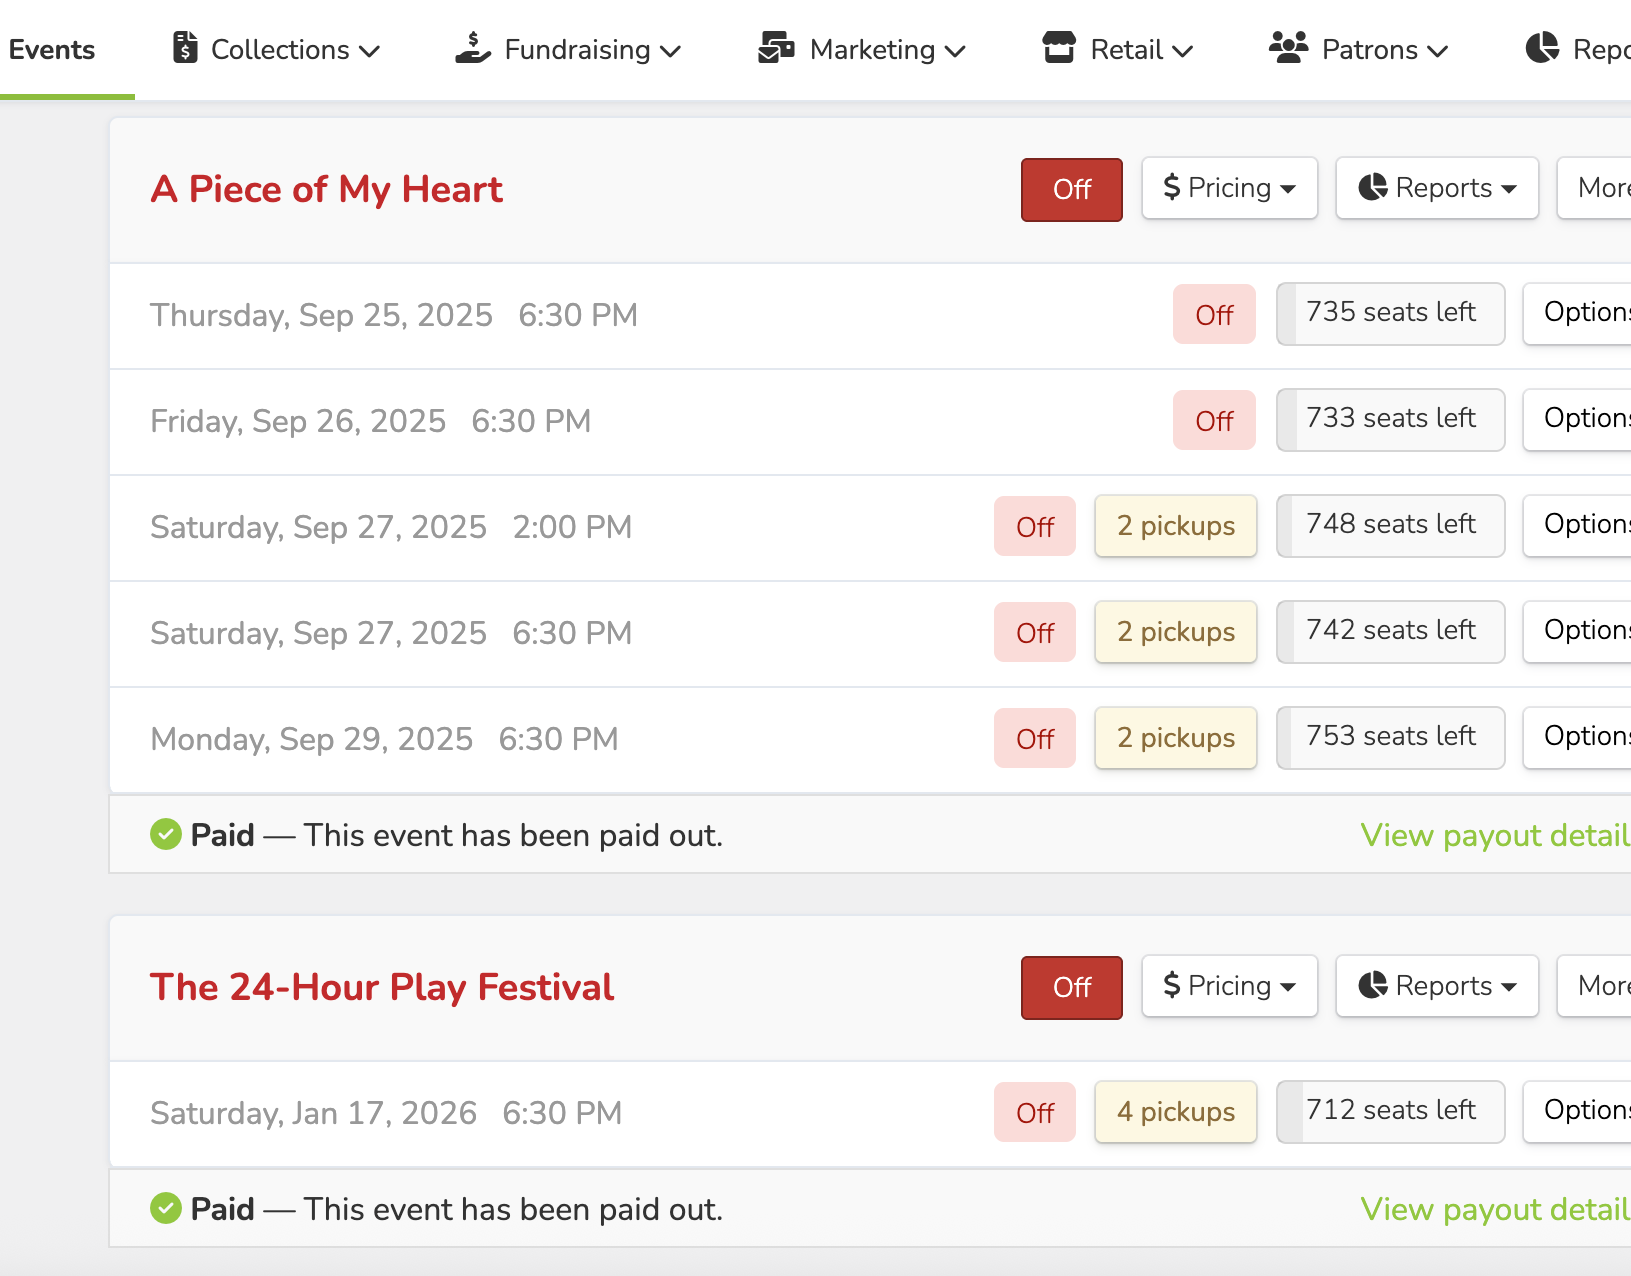Viewport: 1631px width, 1276px height.
Task: Click the 735 seats left progress bar
Action: coord(1390,313)
